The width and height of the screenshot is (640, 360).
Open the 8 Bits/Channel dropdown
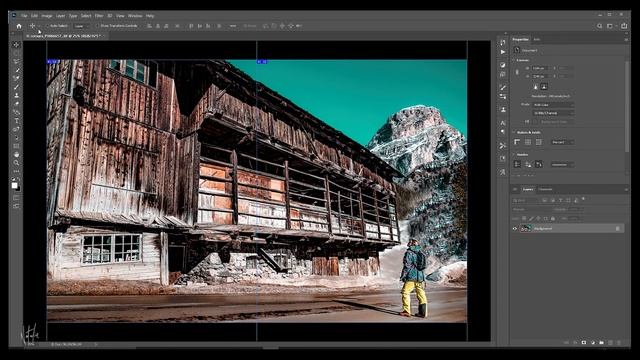pyautogui.click(x=553, y=113)
